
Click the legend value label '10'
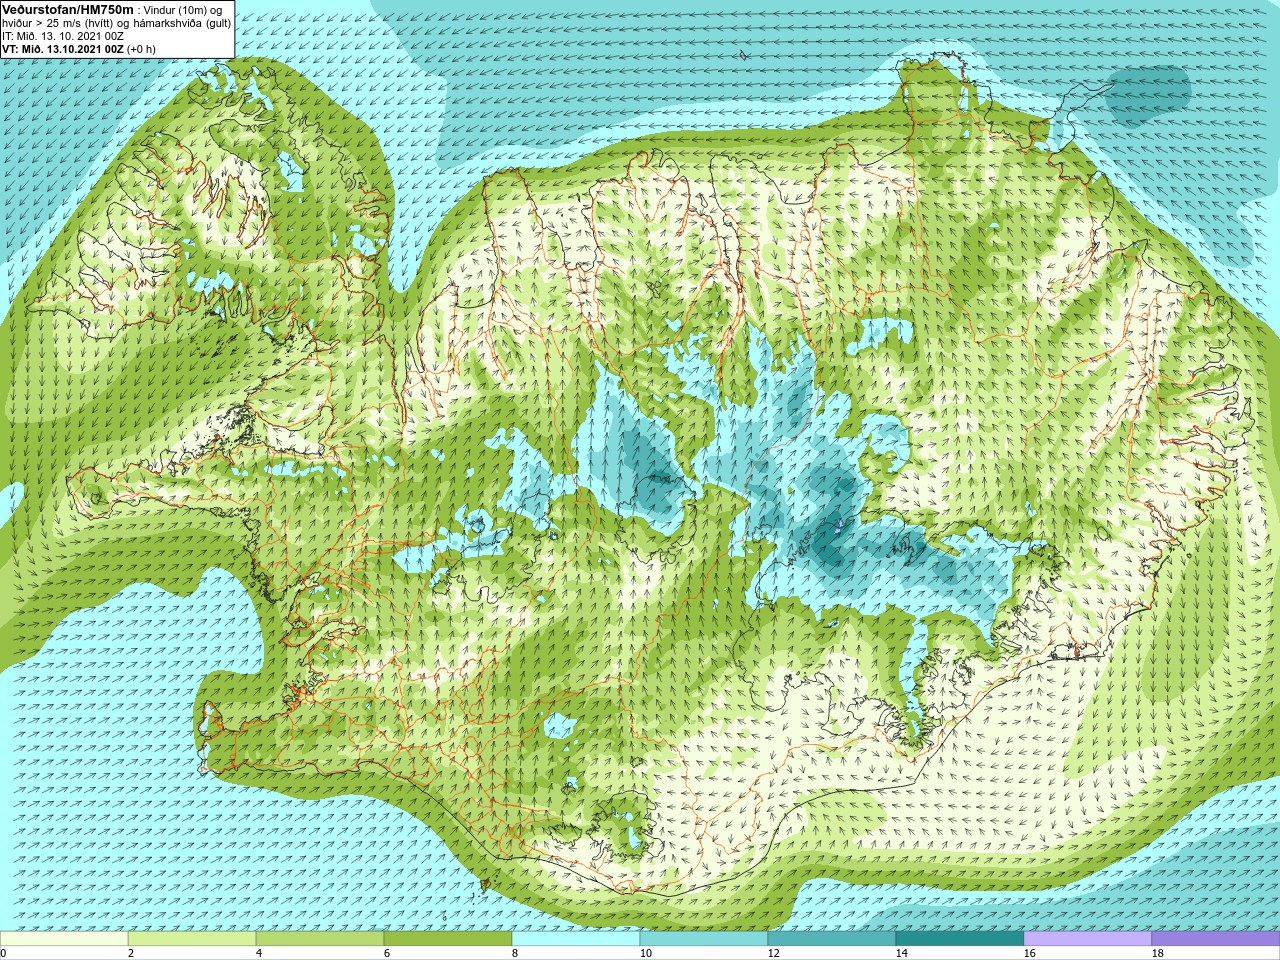point(645,953)
